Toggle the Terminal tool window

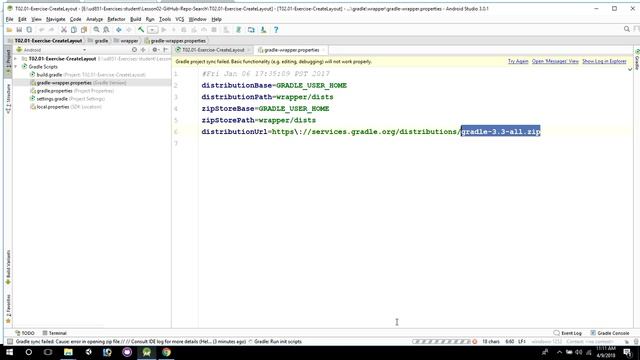point(54,333)
